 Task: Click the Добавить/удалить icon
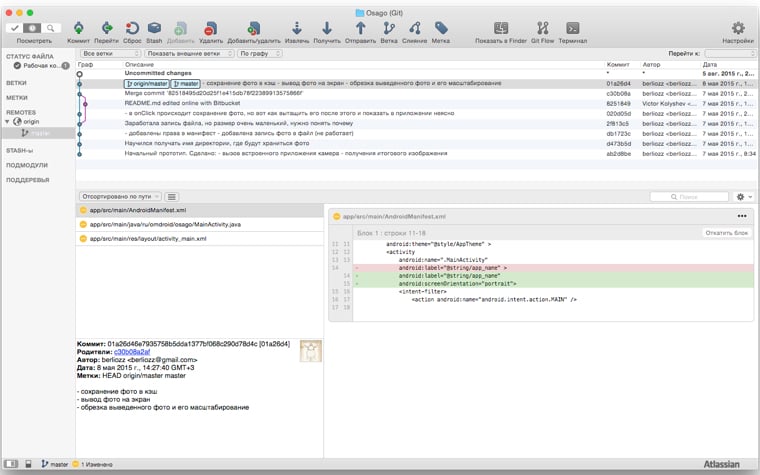pyautogui.click(x=253, y=28)
